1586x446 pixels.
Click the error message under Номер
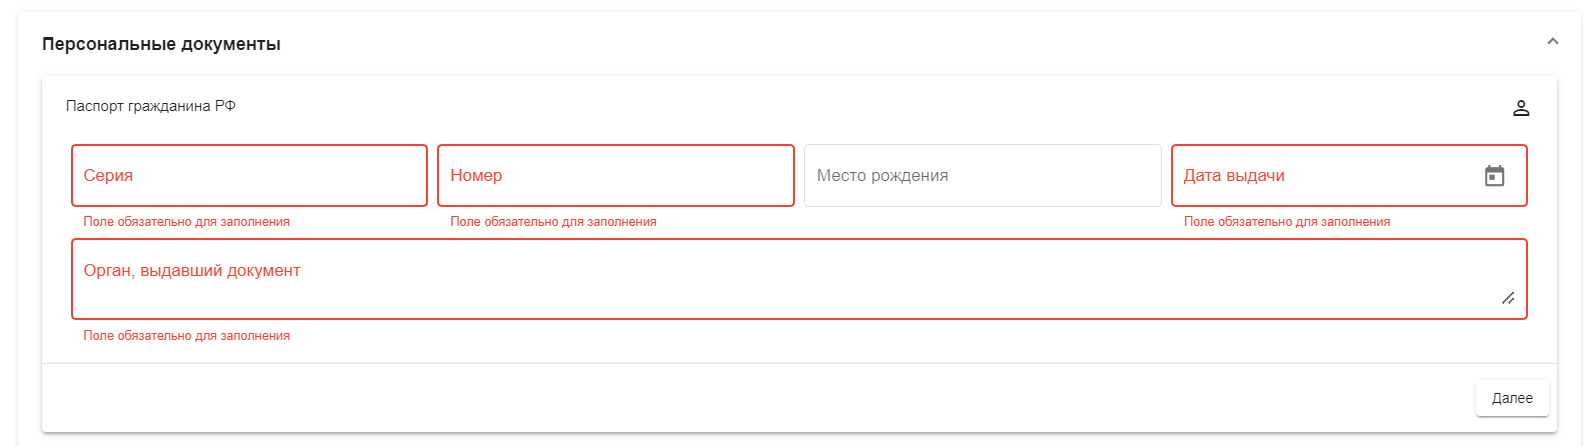[x=553, y=222]
